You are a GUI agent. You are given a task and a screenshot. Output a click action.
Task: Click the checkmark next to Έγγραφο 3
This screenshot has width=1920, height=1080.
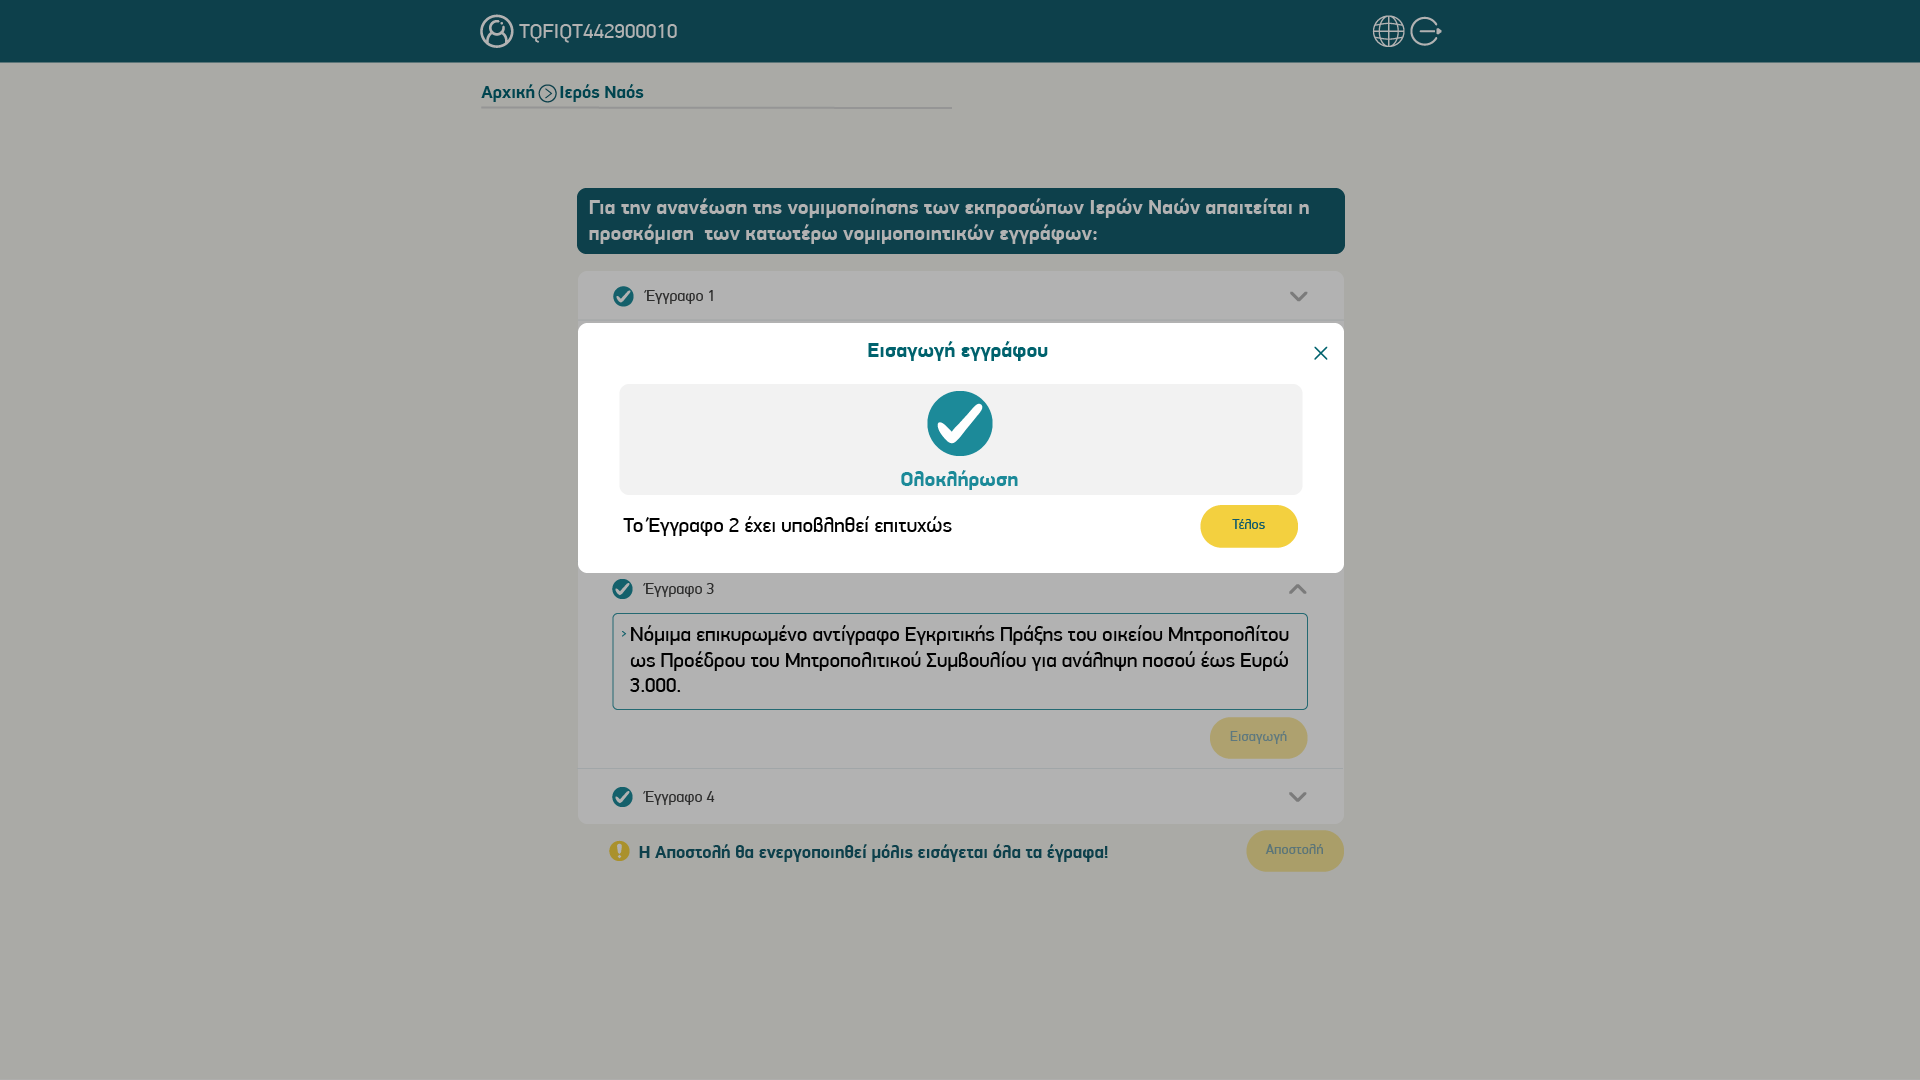[622, 589]
